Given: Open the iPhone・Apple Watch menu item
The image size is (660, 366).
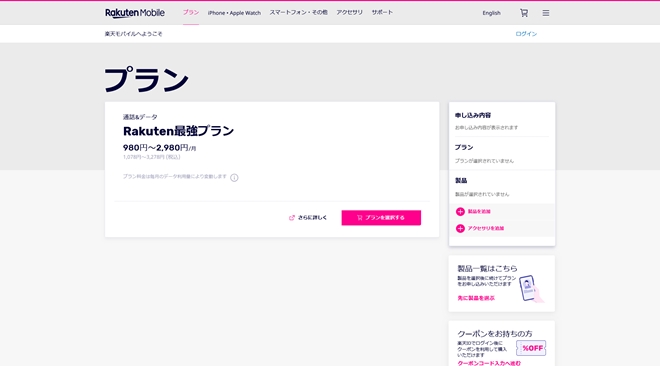Looking at the screenshot, I should (x=234, y=13).
